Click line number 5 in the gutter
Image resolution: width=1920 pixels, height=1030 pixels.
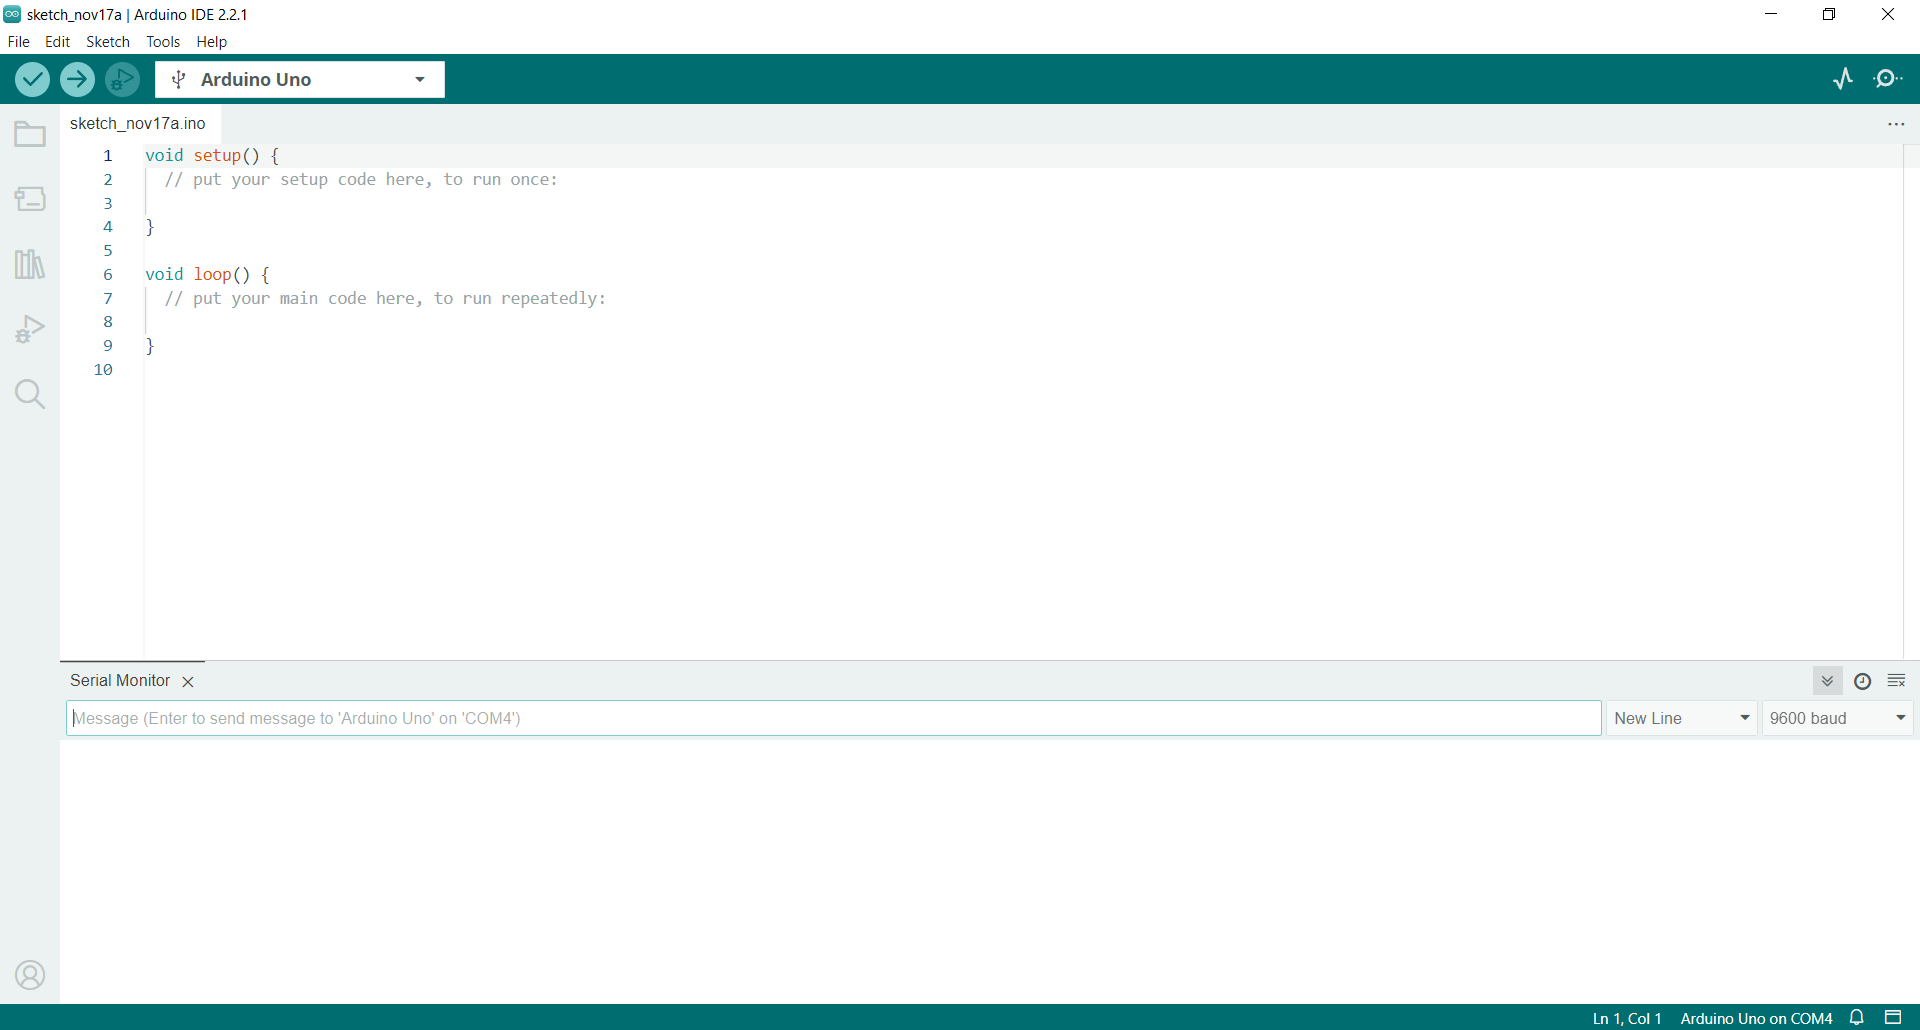[108, 250]
